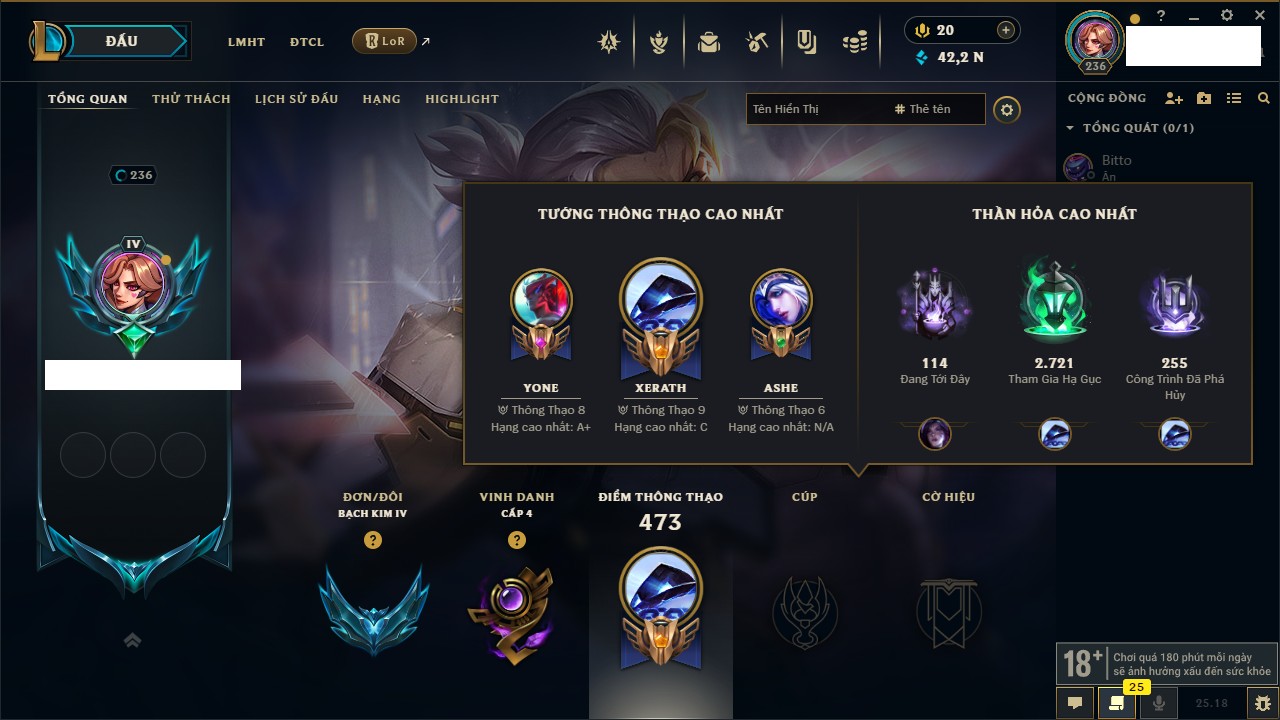Image resolution: width=1280 pixels, height=720 pixels.
Task: Open the bug report icon
Action: pos(1263,703)
